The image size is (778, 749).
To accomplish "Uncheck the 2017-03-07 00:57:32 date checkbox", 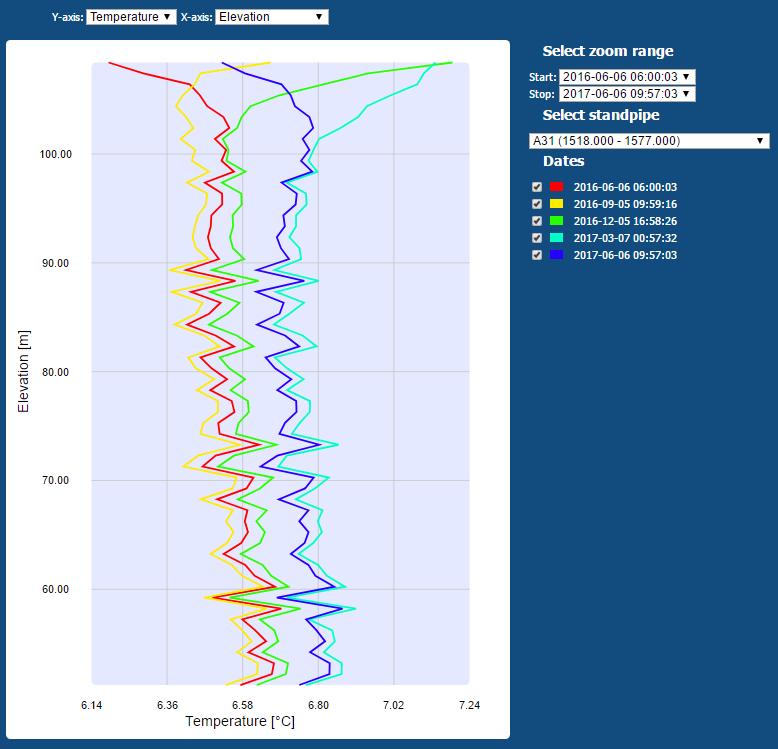I will click(x=537, y=238).
